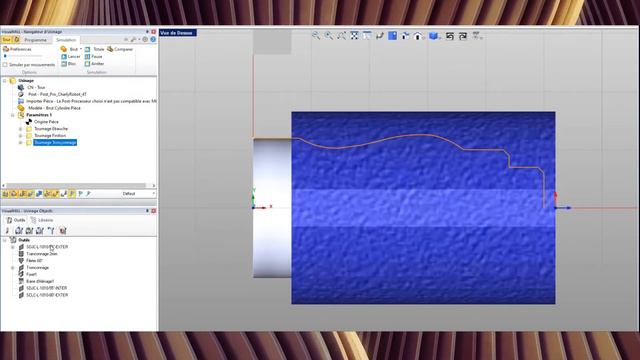Viewport: 640px width, 360px height.
Task: Expand the Tournage Tronçonnage folder
Action: coord(20,142)
